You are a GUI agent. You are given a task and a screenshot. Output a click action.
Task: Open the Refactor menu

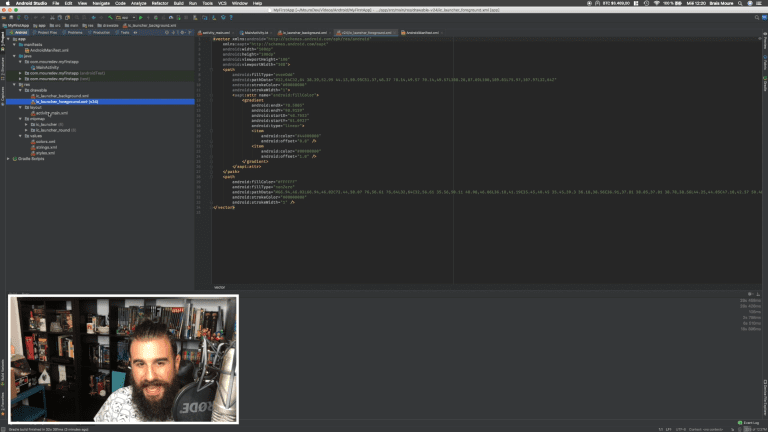(160, 3)
